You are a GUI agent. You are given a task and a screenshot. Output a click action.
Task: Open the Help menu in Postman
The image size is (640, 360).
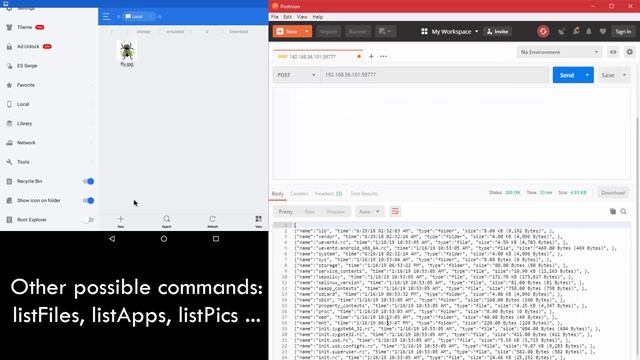[x=318, y=17]
